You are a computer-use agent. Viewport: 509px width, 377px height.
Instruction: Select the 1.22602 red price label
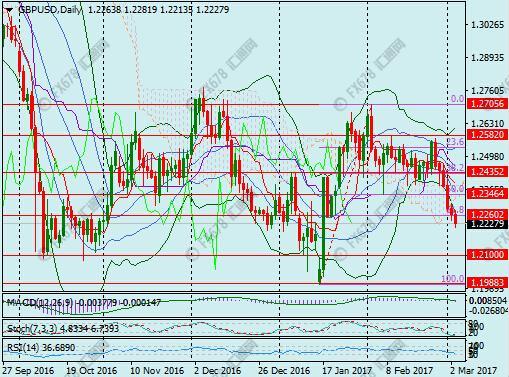[x=487, y=214]
